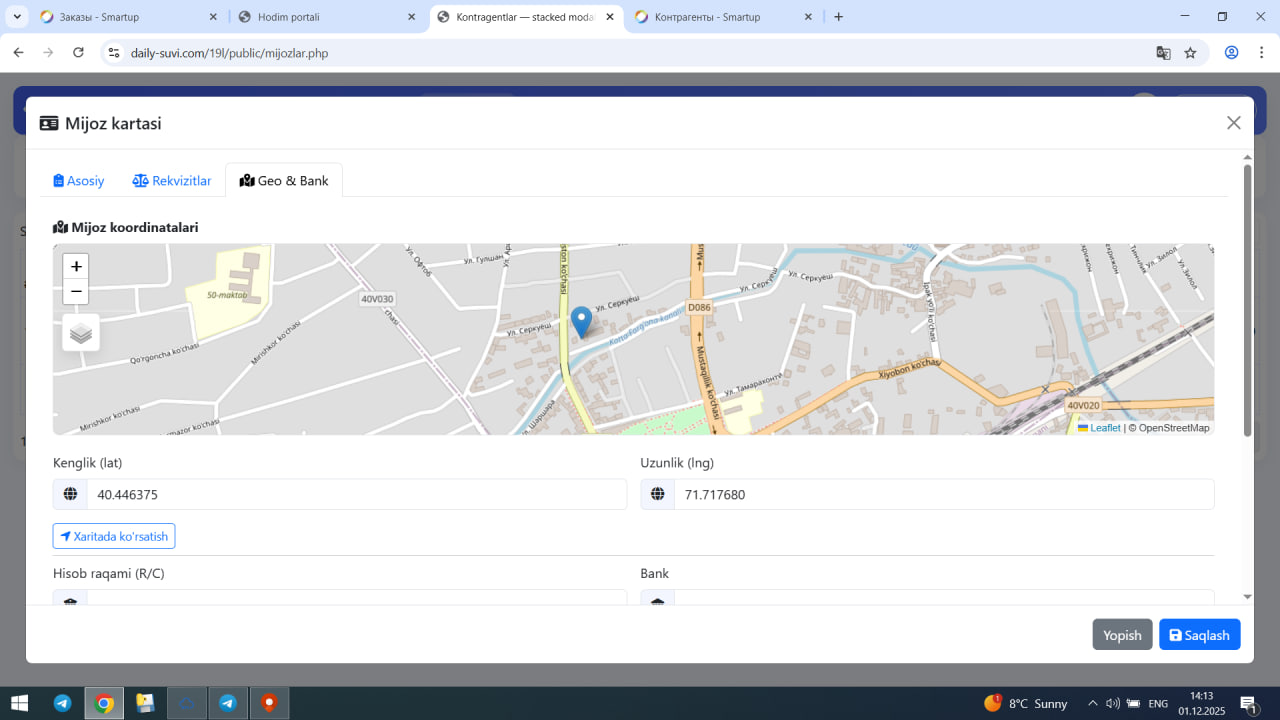The height and width of the screenshot is (720, 1280).
Task: Zoom in on the map
Action: click(76, 267)
